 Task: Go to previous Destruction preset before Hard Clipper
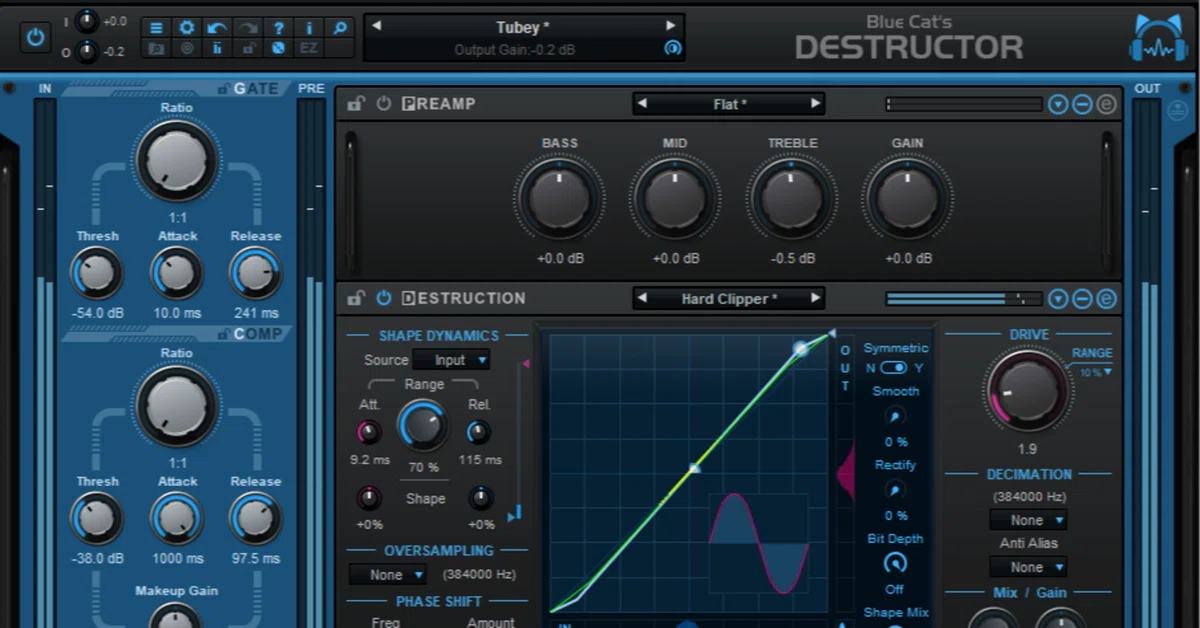[x=643, y=298]
